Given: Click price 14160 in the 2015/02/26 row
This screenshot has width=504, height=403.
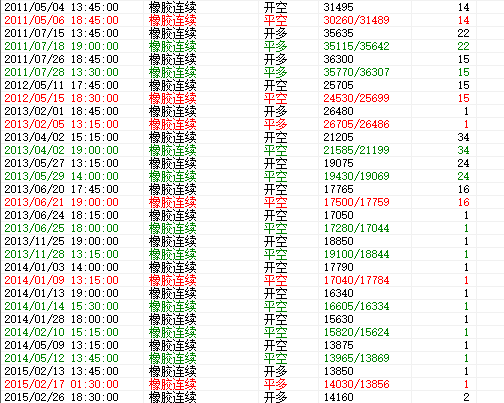Looking at the screenshot, I should [x=338, y=397].
